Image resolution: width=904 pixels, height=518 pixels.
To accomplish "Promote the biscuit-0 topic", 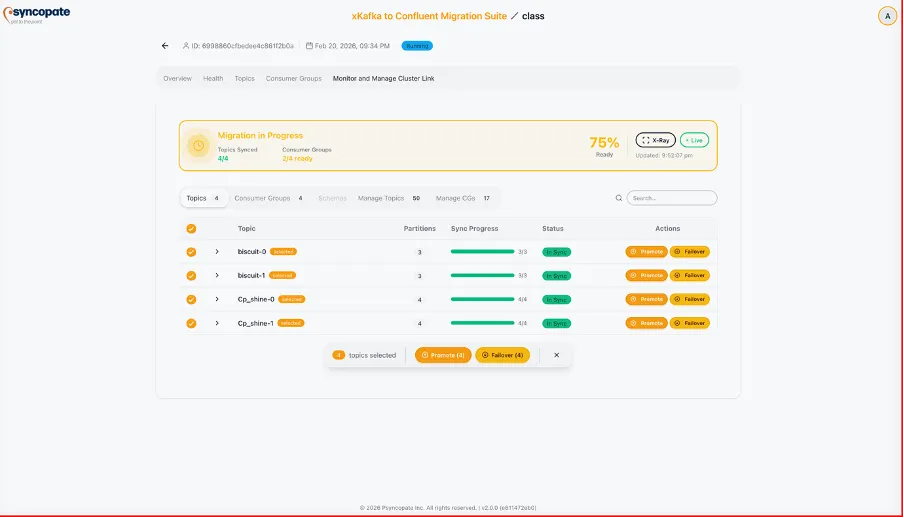I will (646, 252).
